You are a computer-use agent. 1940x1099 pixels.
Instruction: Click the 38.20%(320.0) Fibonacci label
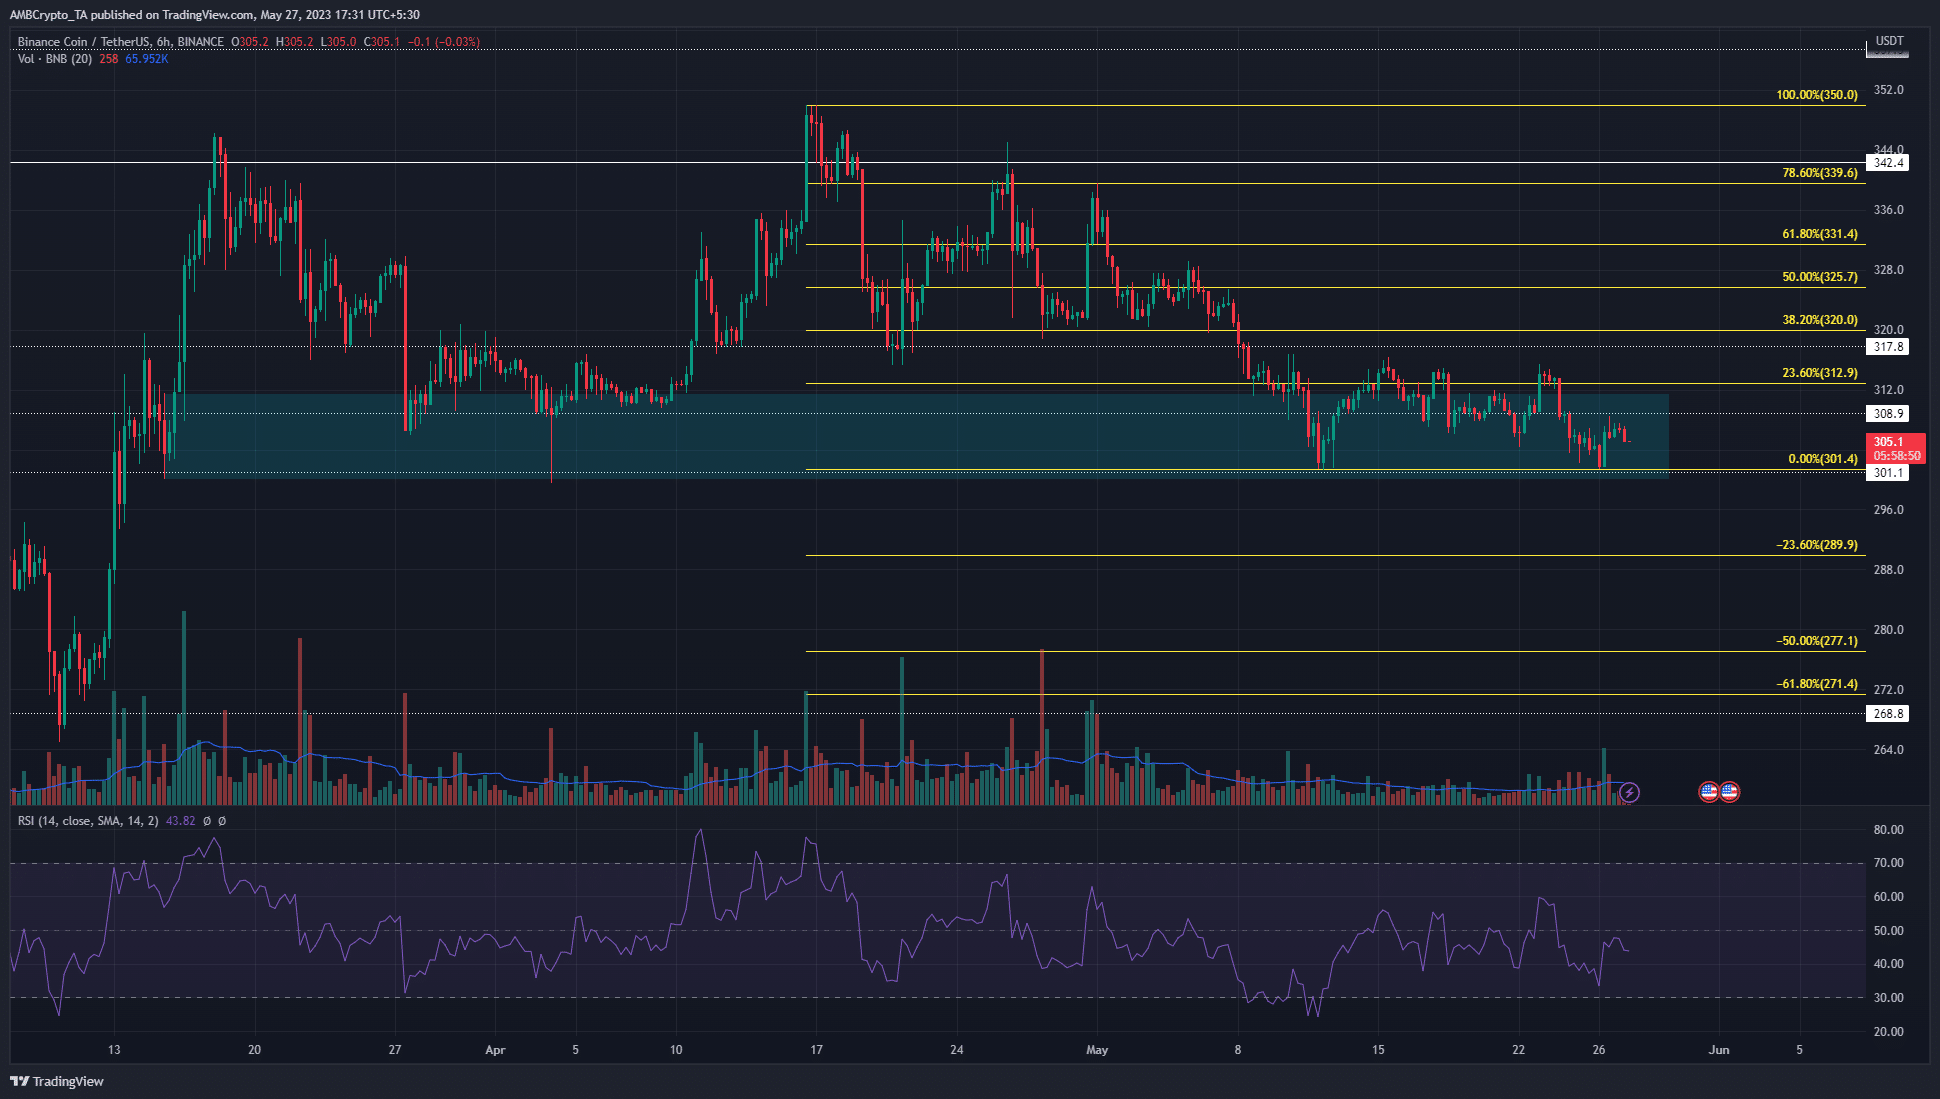pos(1820,320)
